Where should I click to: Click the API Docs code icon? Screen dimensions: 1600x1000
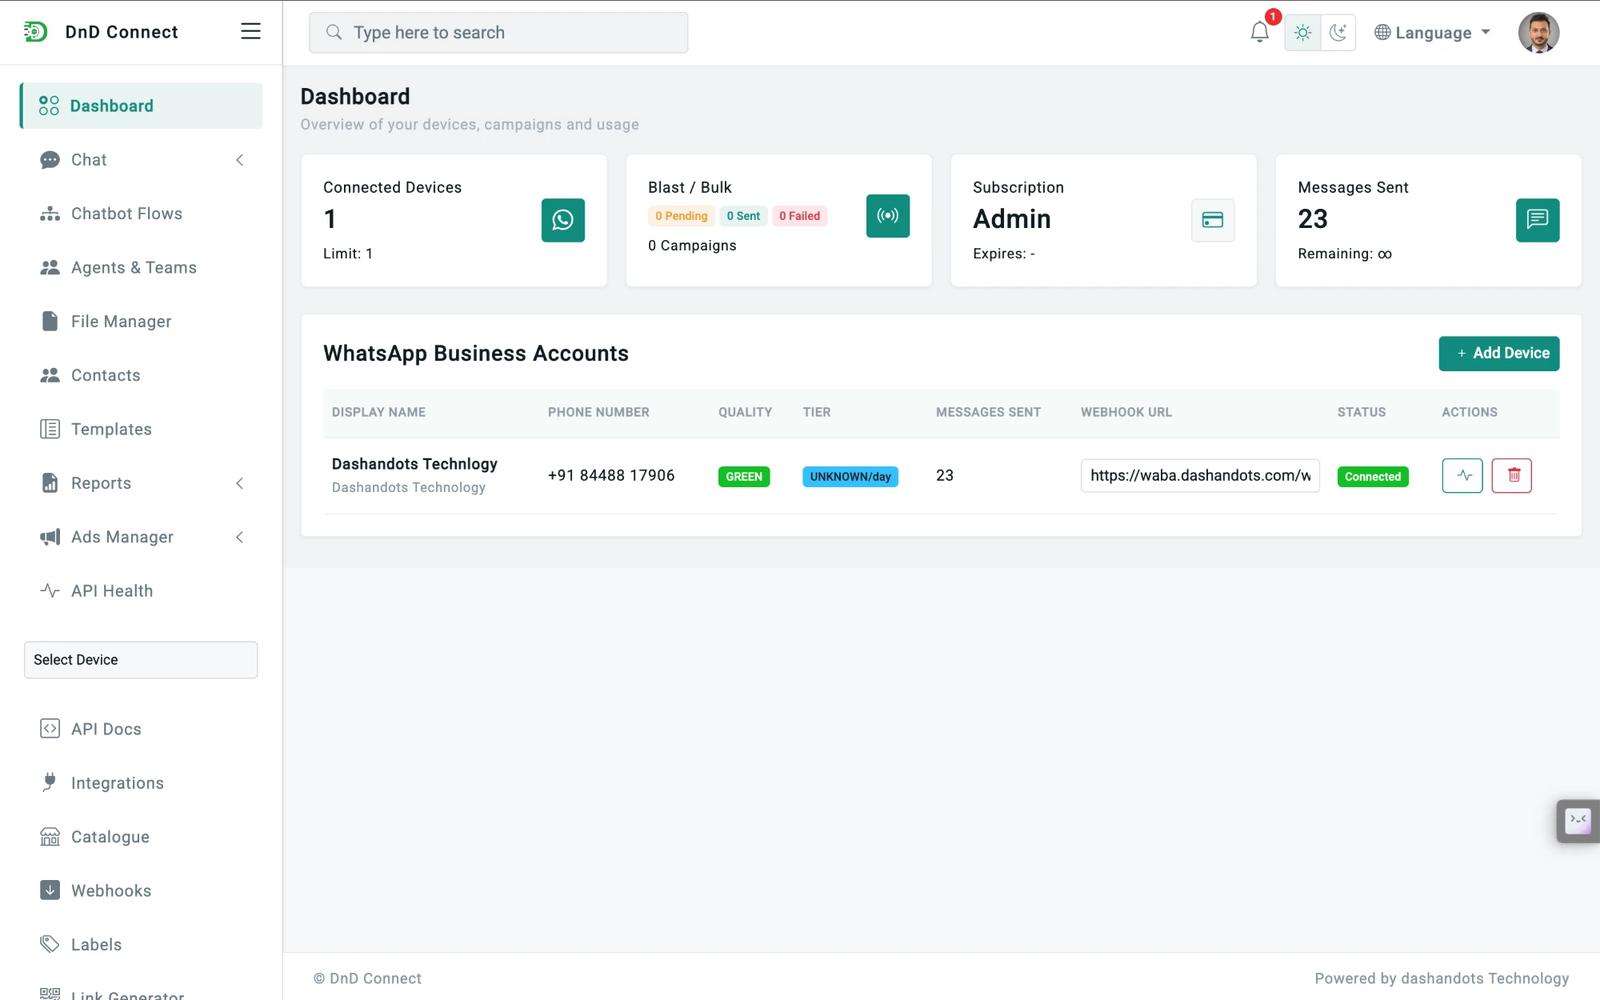(x=50, y=729)
